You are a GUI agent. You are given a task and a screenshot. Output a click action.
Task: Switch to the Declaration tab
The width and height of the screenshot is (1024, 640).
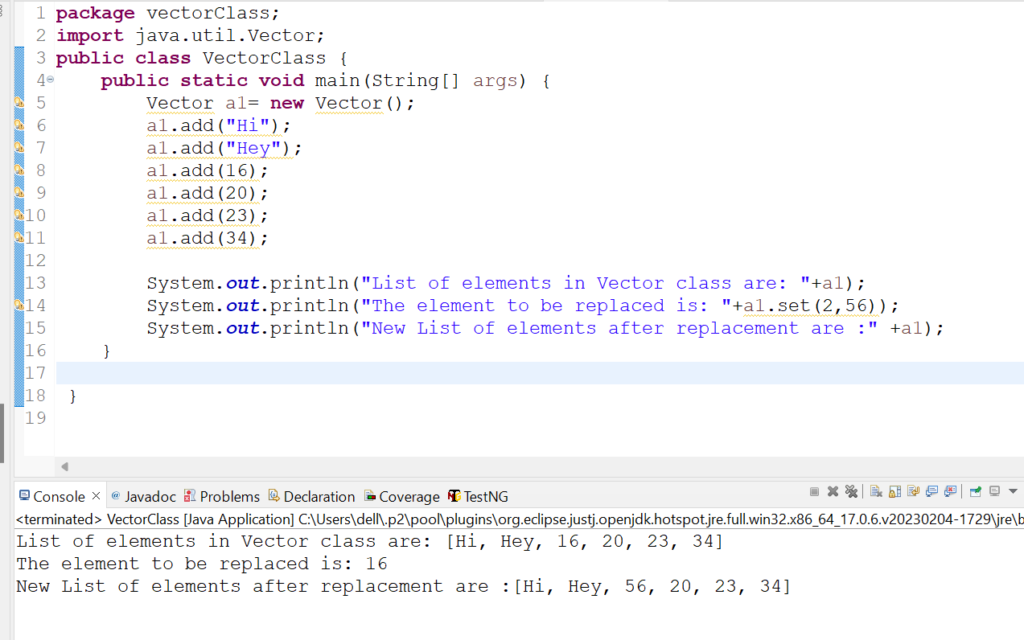click(x=312, y=496)
